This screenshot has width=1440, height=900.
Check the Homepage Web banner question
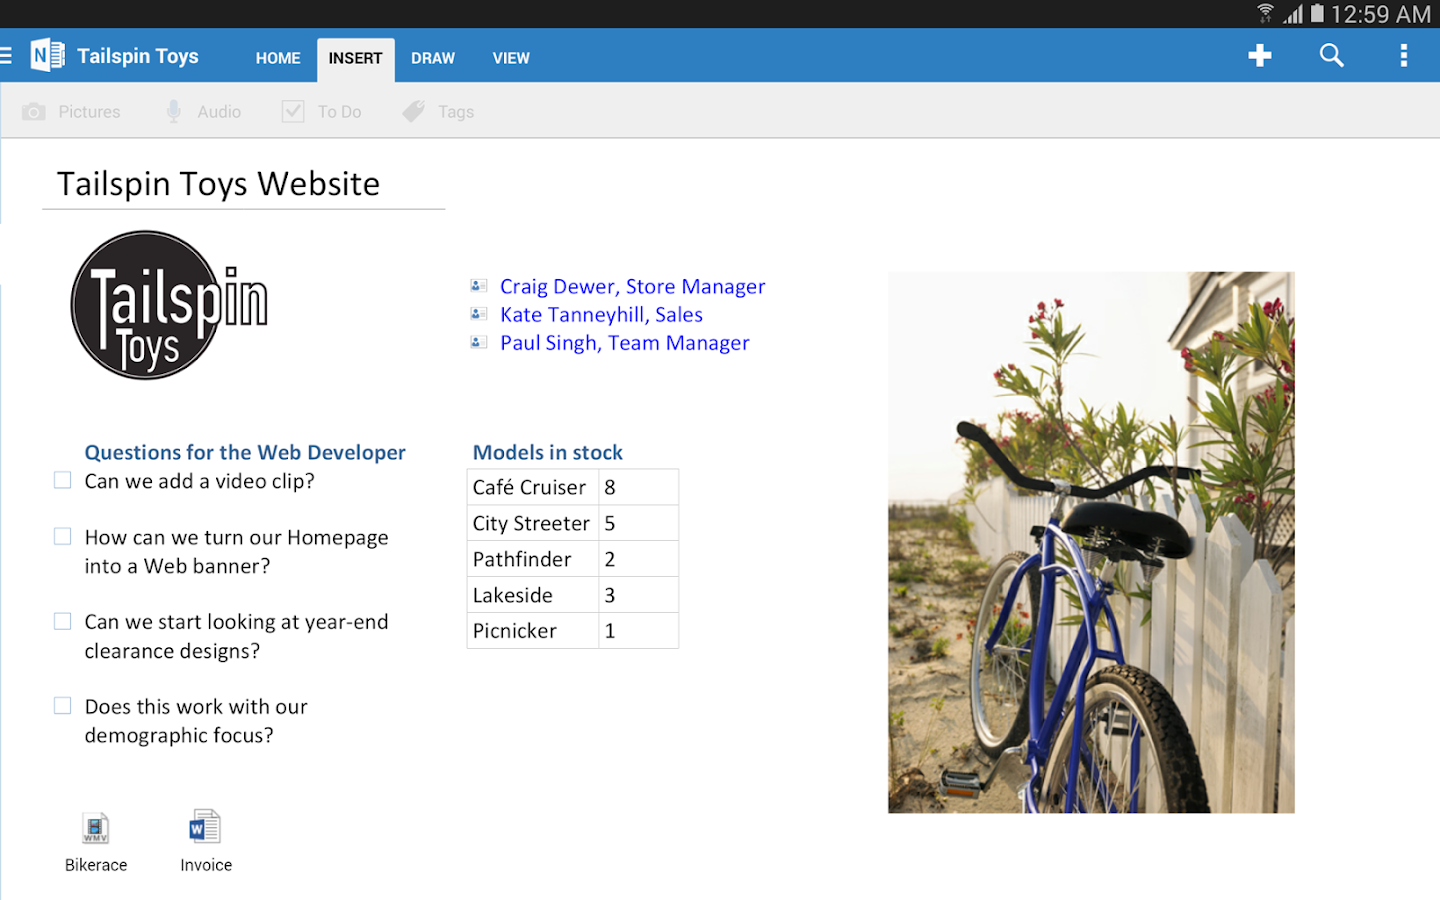pyautogui.click(x=63, y=537)
